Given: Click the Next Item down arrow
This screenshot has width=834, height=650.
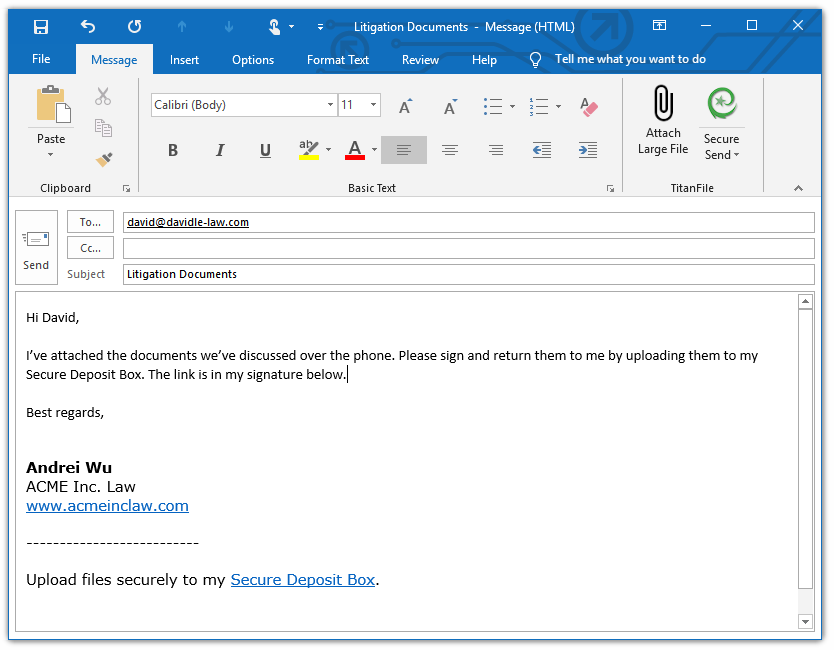Looking at the screenshot, I should [229, 27].
